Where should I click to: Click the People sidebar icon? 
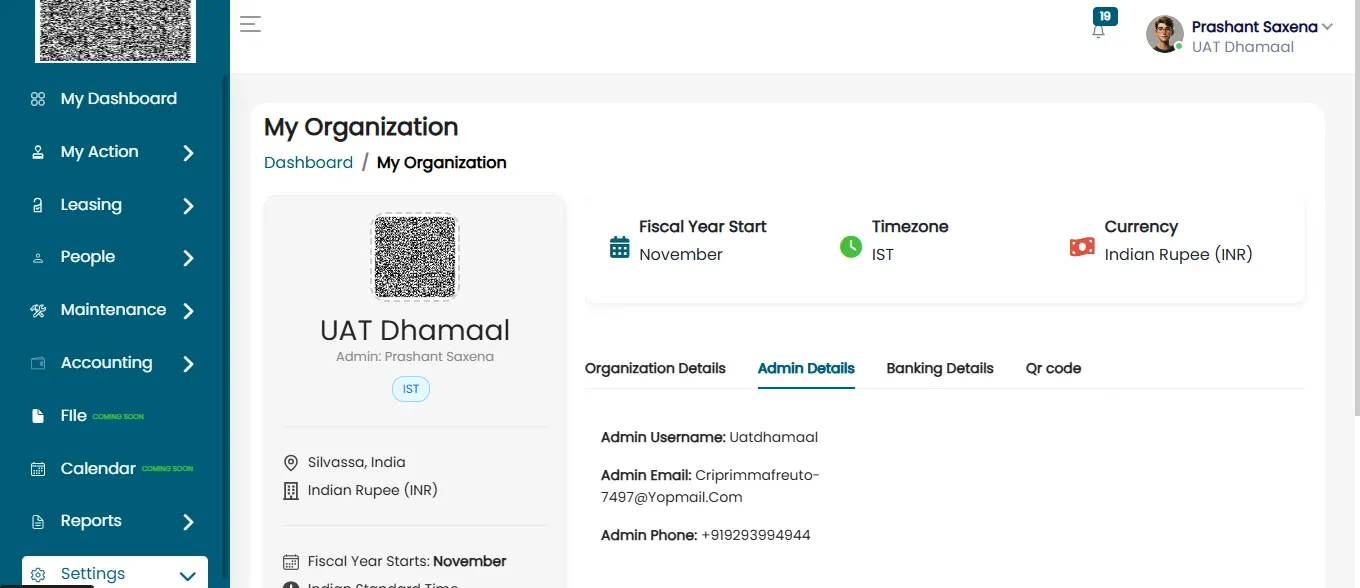click(38, 258)
